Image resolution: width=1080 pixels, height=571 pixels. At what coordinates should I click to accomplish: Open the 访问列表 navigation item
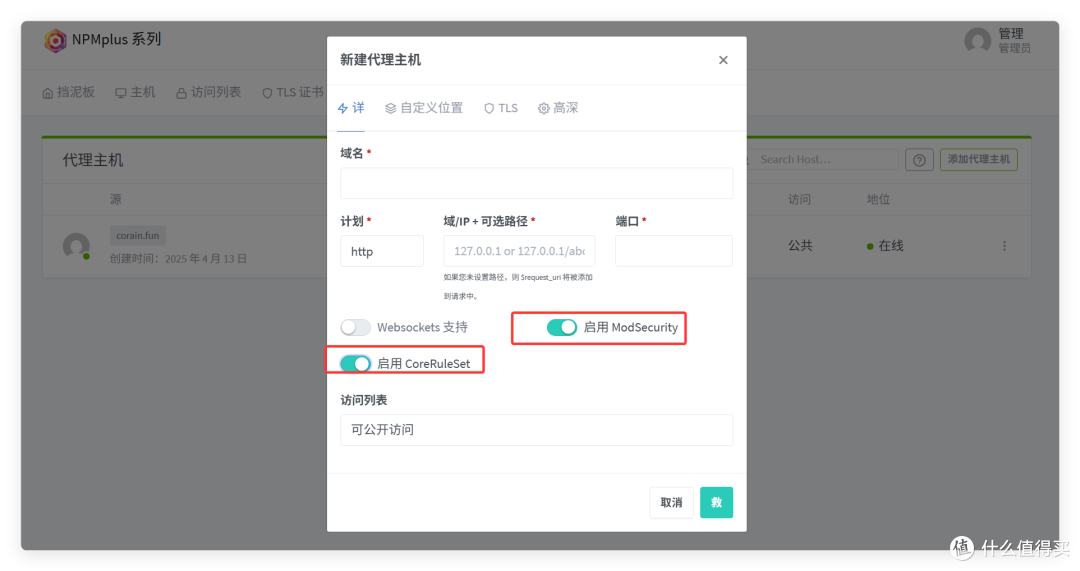pyautogui.click(x=208, y=92)
